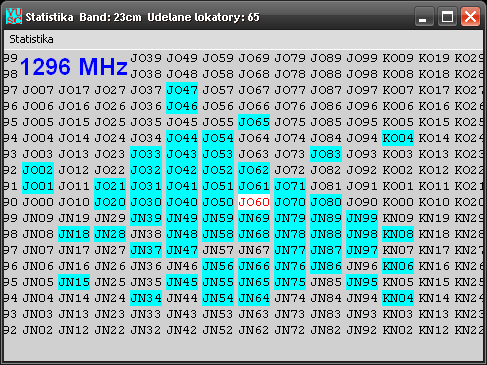Click highlighted locator JN34
487x365 pixels.
tap(146, 298)
